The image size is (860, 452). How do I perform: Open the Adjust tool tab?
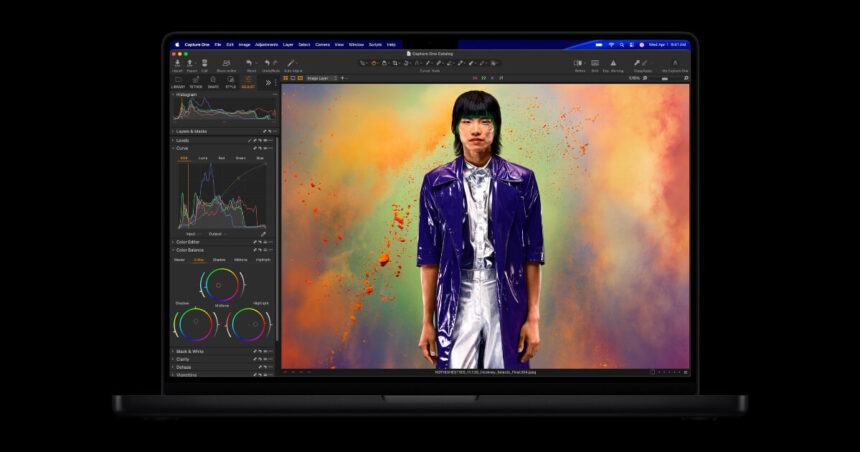248,82
